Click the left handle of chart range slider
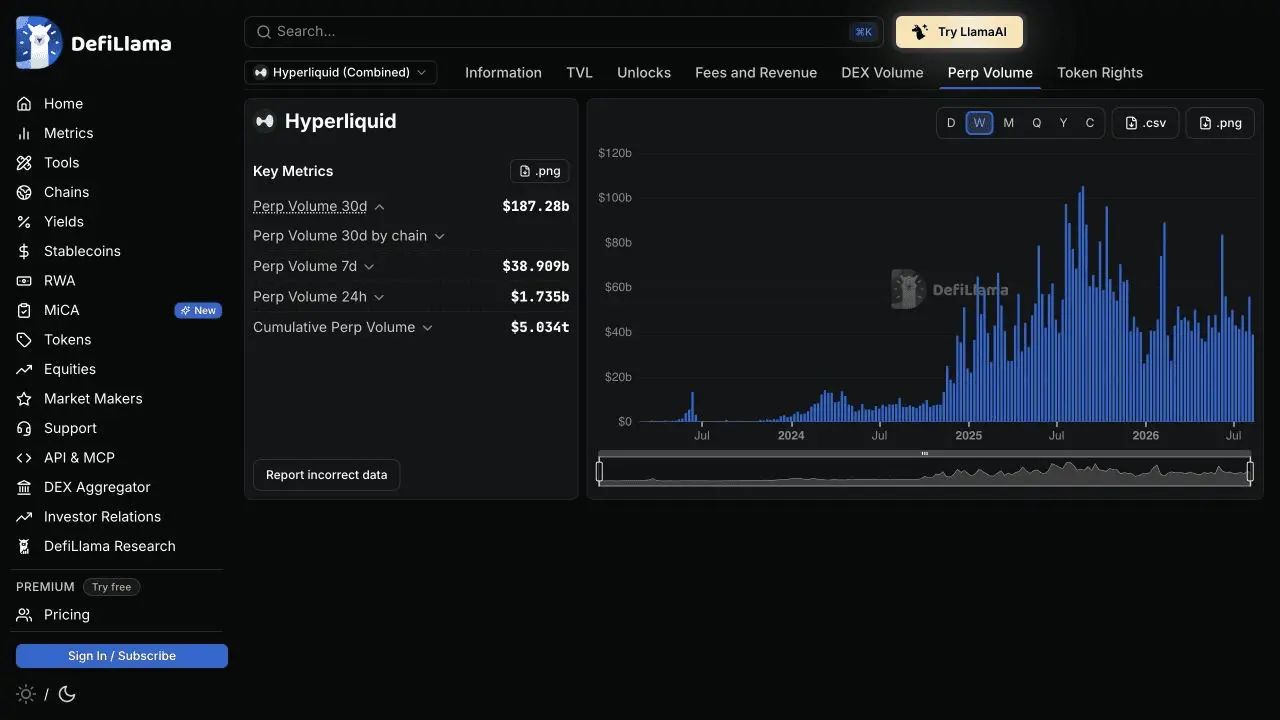Screen dimensions: 1280x720 pos(600,471)
